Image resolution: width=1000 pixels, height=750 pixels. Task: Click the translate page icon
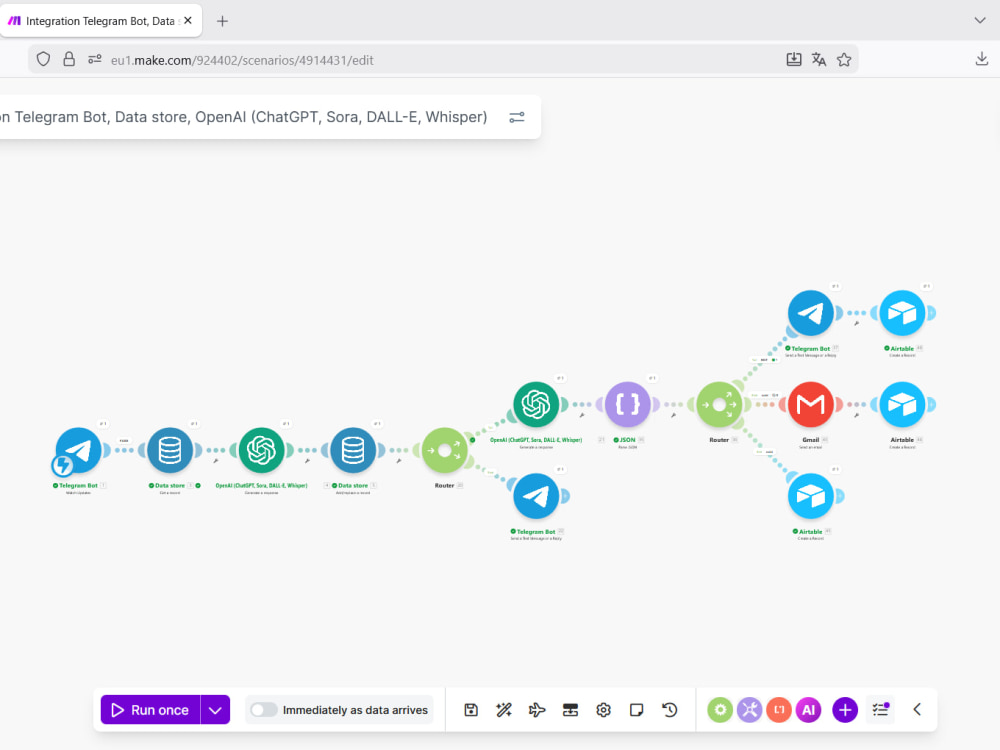point(819,59)
